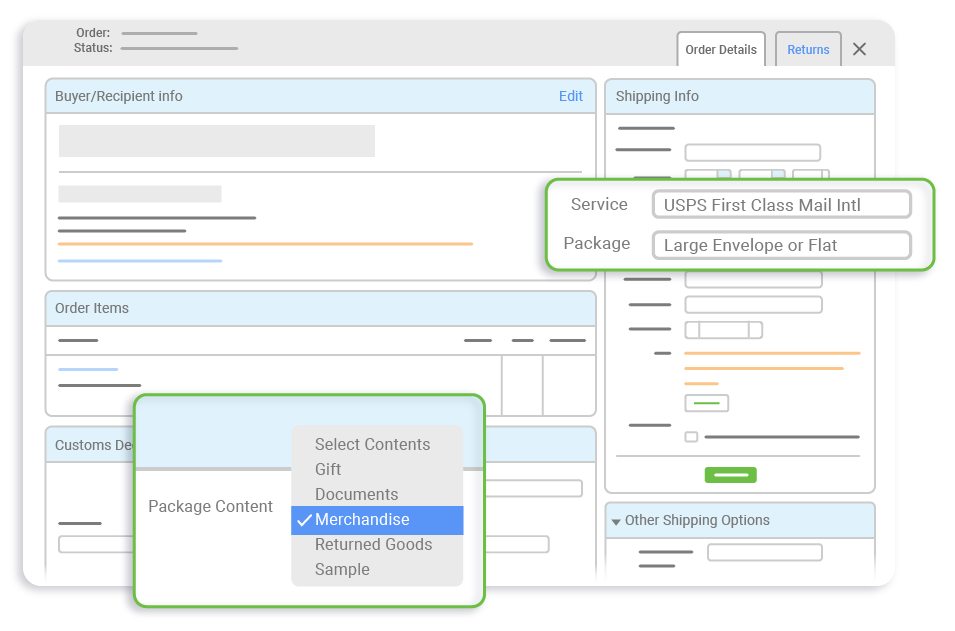The height and width of the screenshot is (631, 955).
Task: Click Edit in Buyer/Recipient info
Action: pos(570,96)
